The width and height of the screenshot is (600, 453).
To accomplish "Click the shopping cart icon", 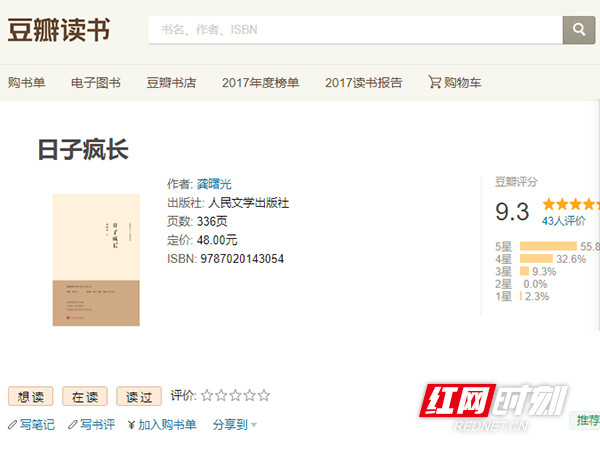I will [x=434, y=82].
